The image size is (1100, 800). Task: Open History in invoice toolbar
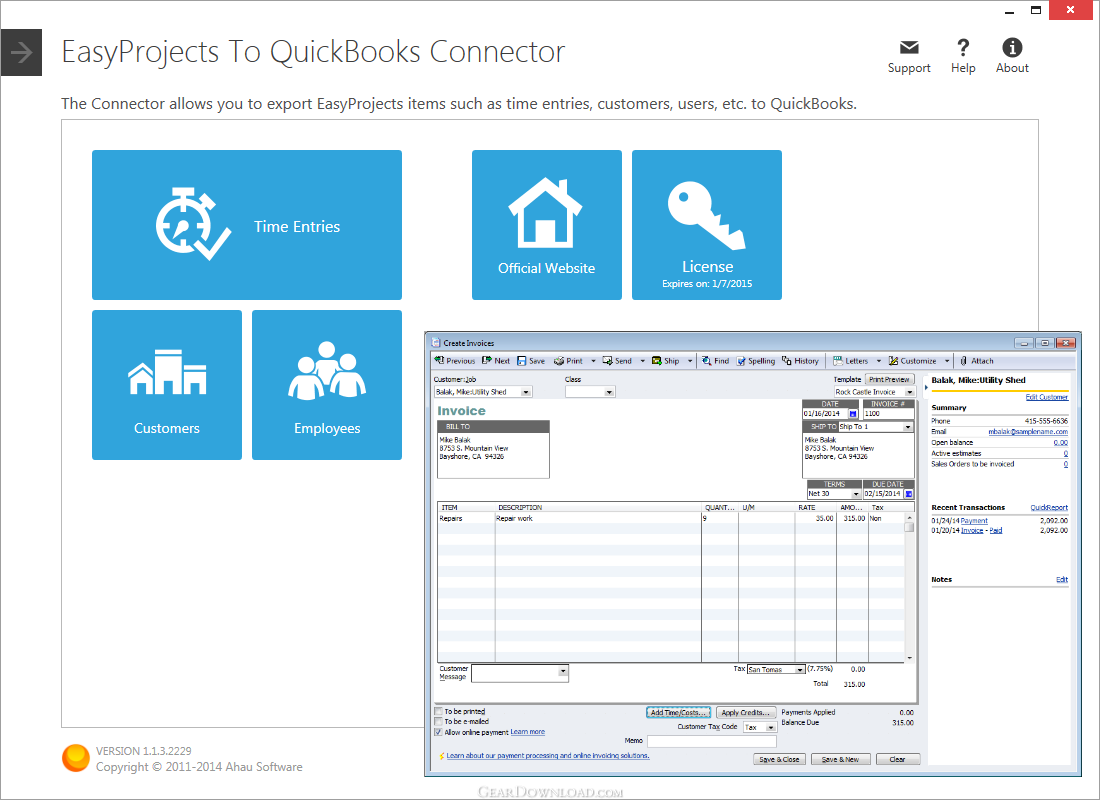point(800,361)
